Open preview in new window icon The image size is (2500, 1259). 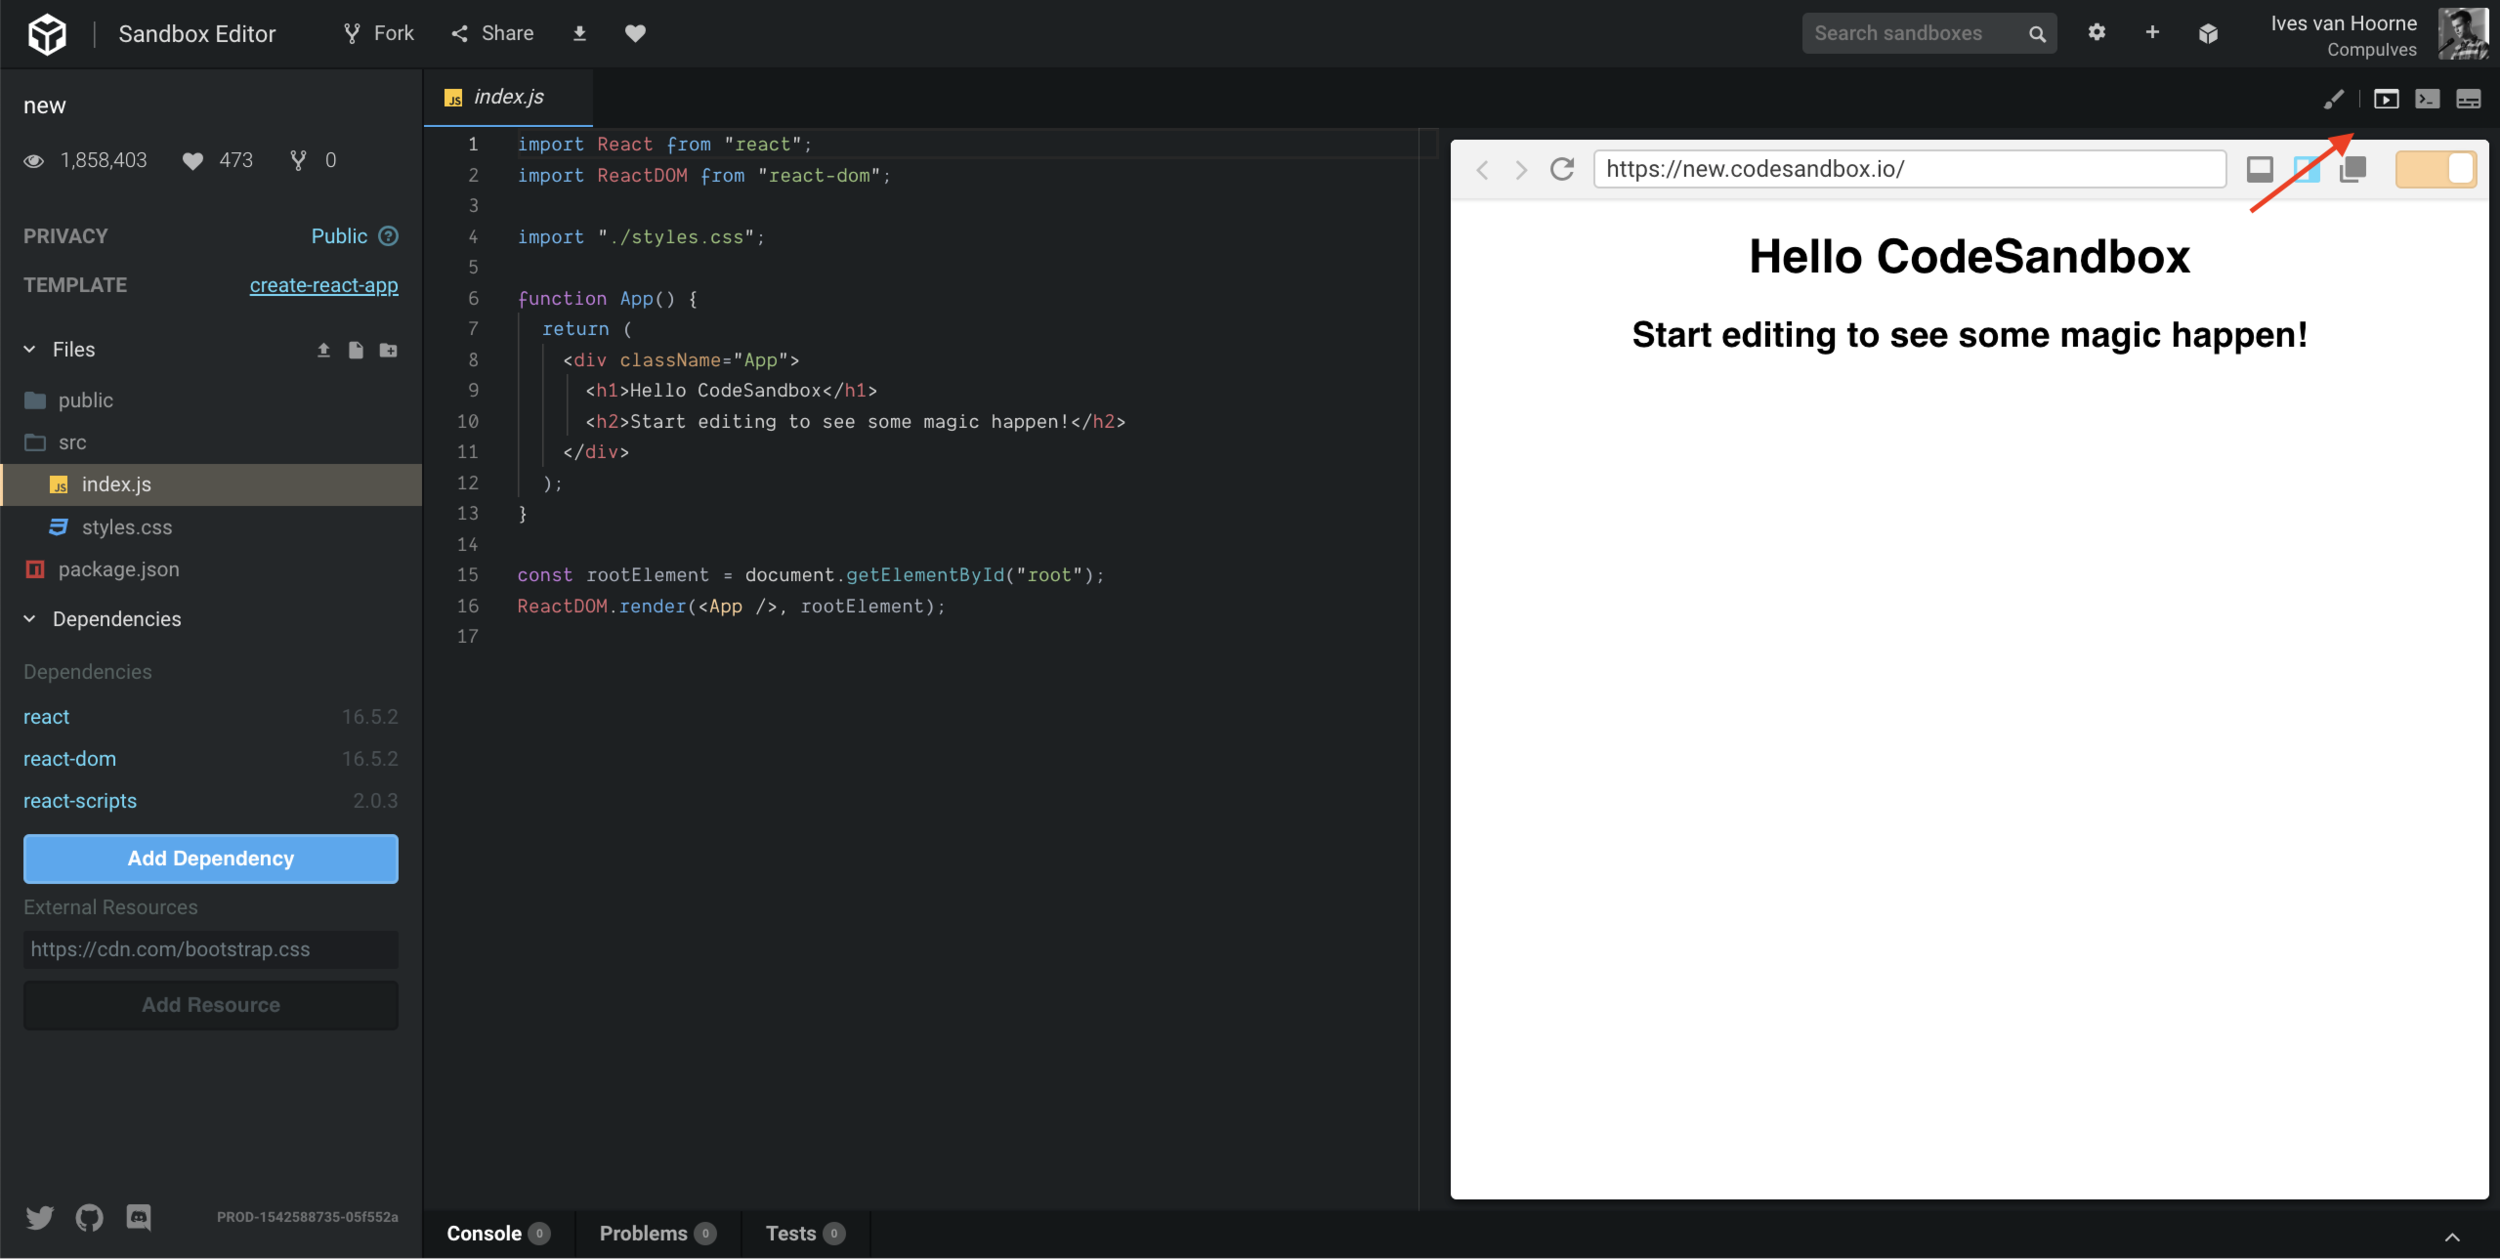point(2353,169)
